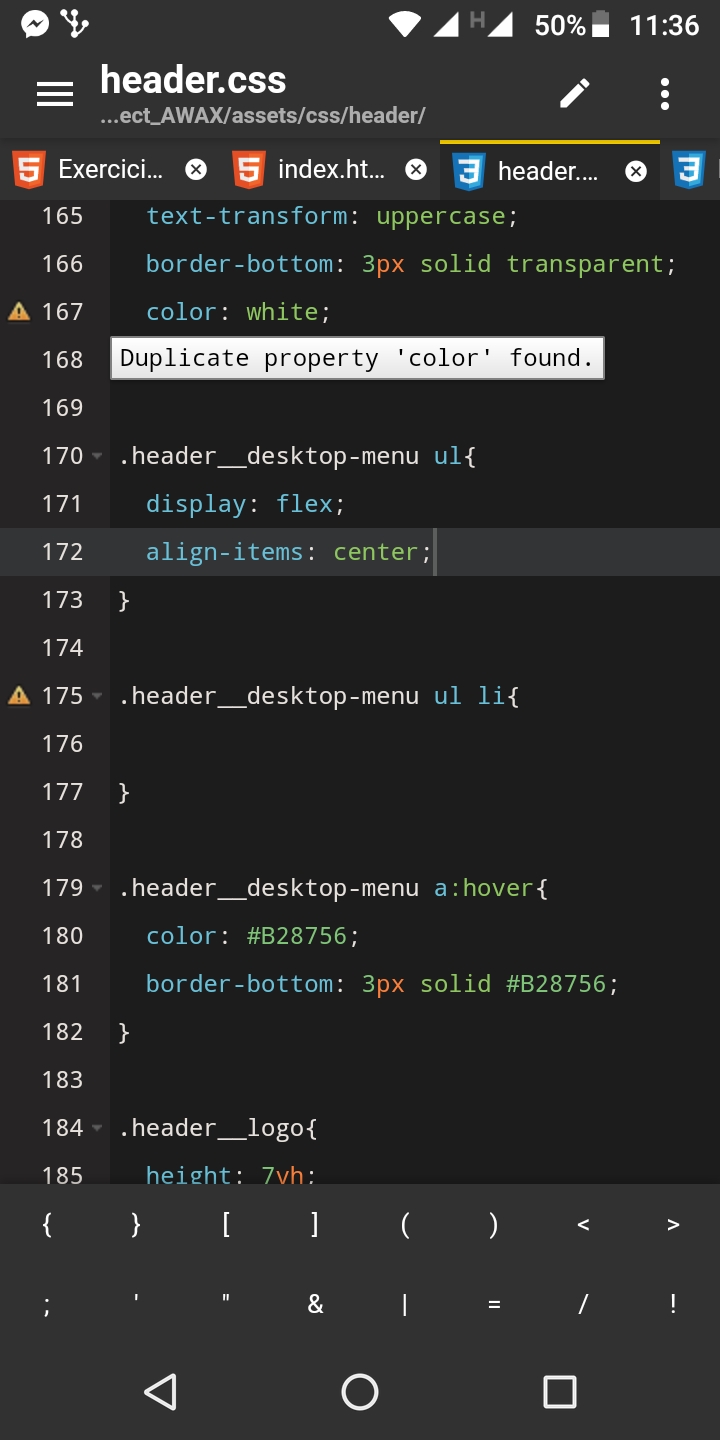Insert the closing curly brace key

click(x=136, y=1224)
